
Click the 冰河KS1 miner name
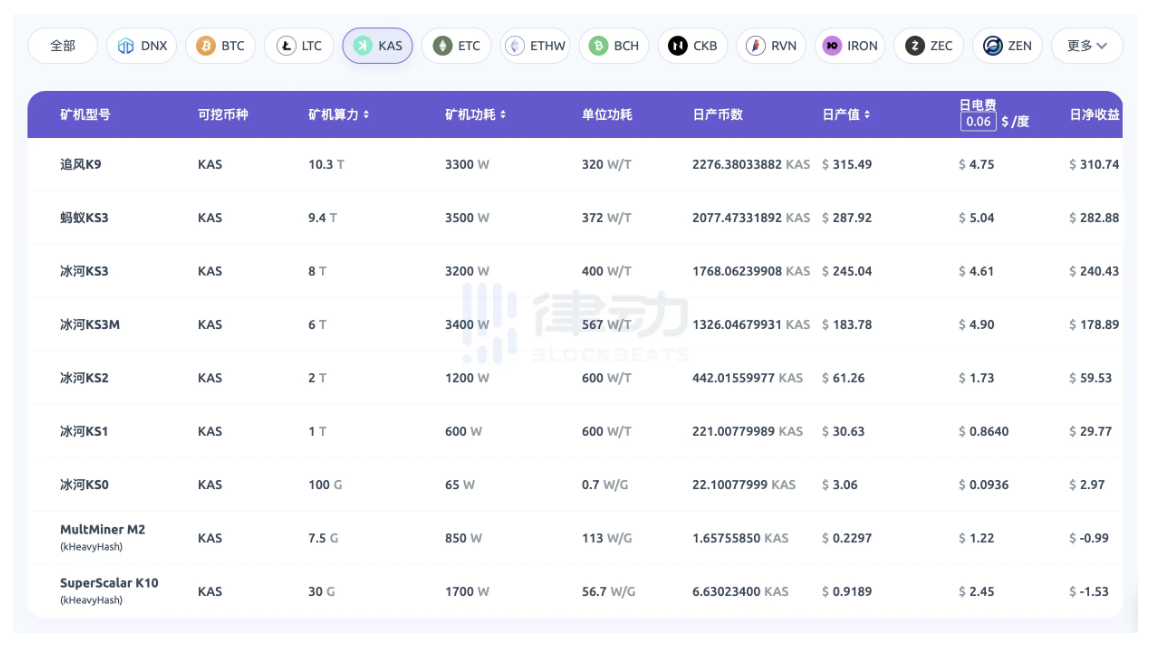coord(84,432)
